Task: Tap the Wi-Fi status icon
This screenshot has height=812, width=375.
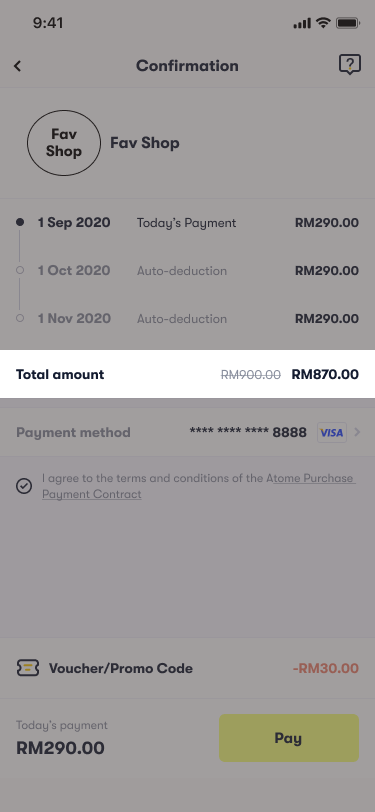Action: pos(324,23)
